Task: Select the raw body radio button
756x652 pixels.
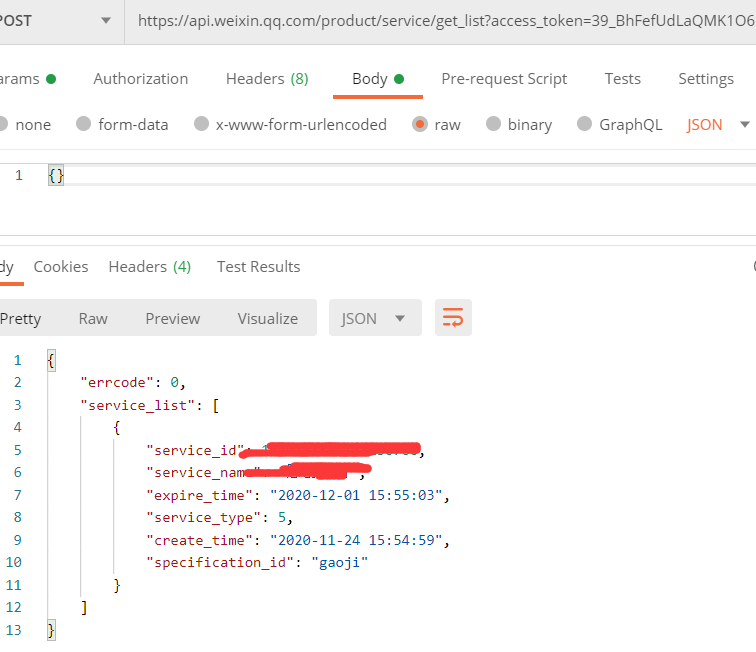Action: pos(420,124)
